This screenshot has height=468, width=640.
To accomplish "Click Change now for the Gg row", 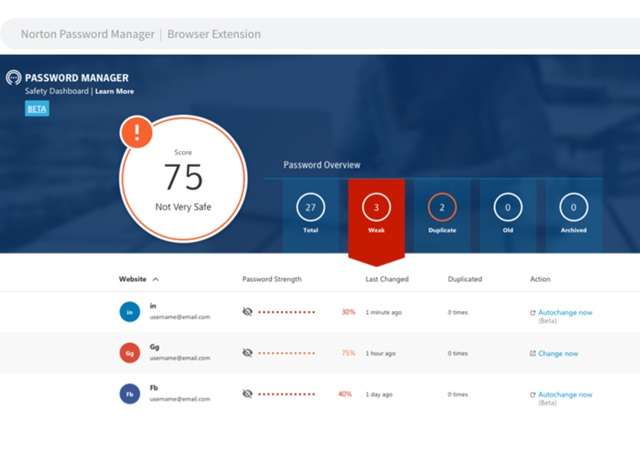I will pyautogui.click(x=558, y=354).
